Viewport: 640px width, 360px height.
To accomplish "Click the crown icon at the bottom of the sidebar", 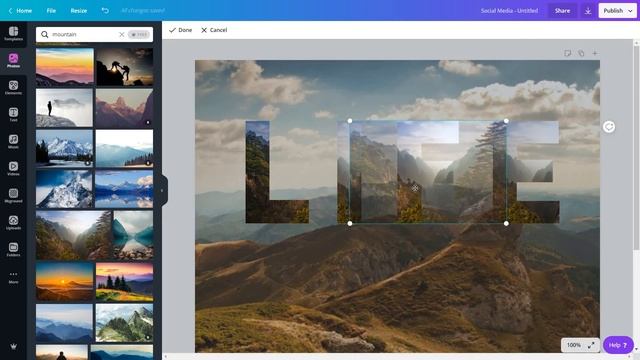I will pyautogui.click(x=13, y=347).
